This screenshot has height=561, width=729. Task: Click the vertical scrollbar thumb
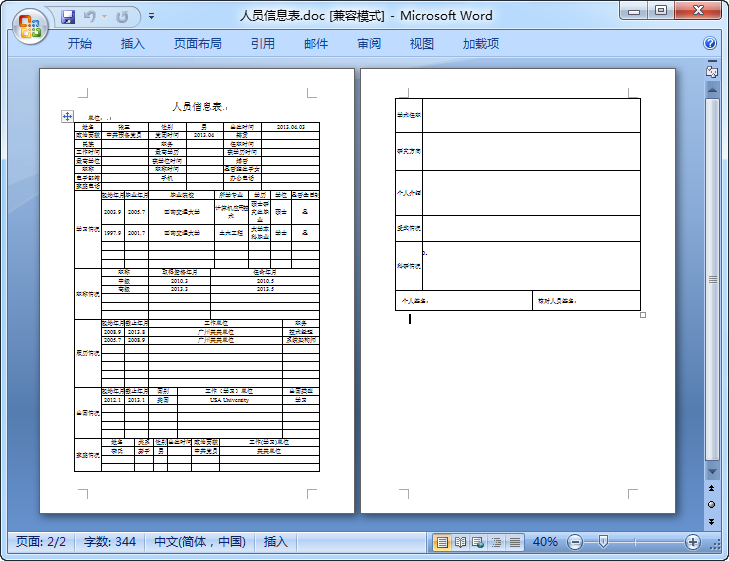(x=712, y=279)
